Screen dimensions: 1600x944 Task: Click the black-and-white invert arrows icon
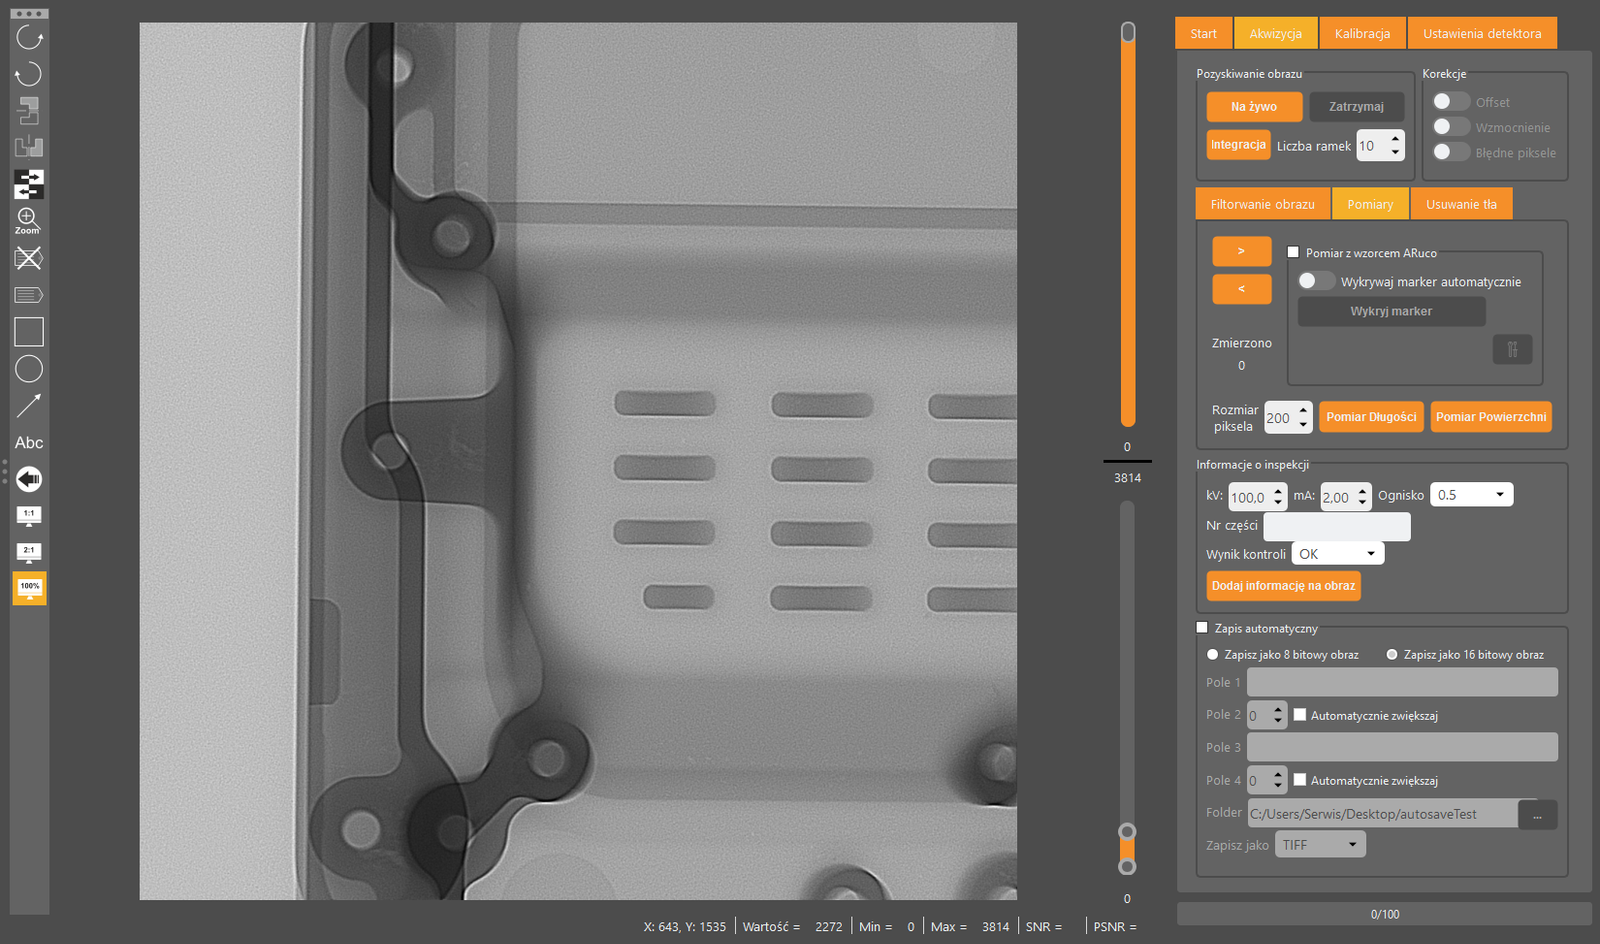pyautogui.click(x=29, y=184)
